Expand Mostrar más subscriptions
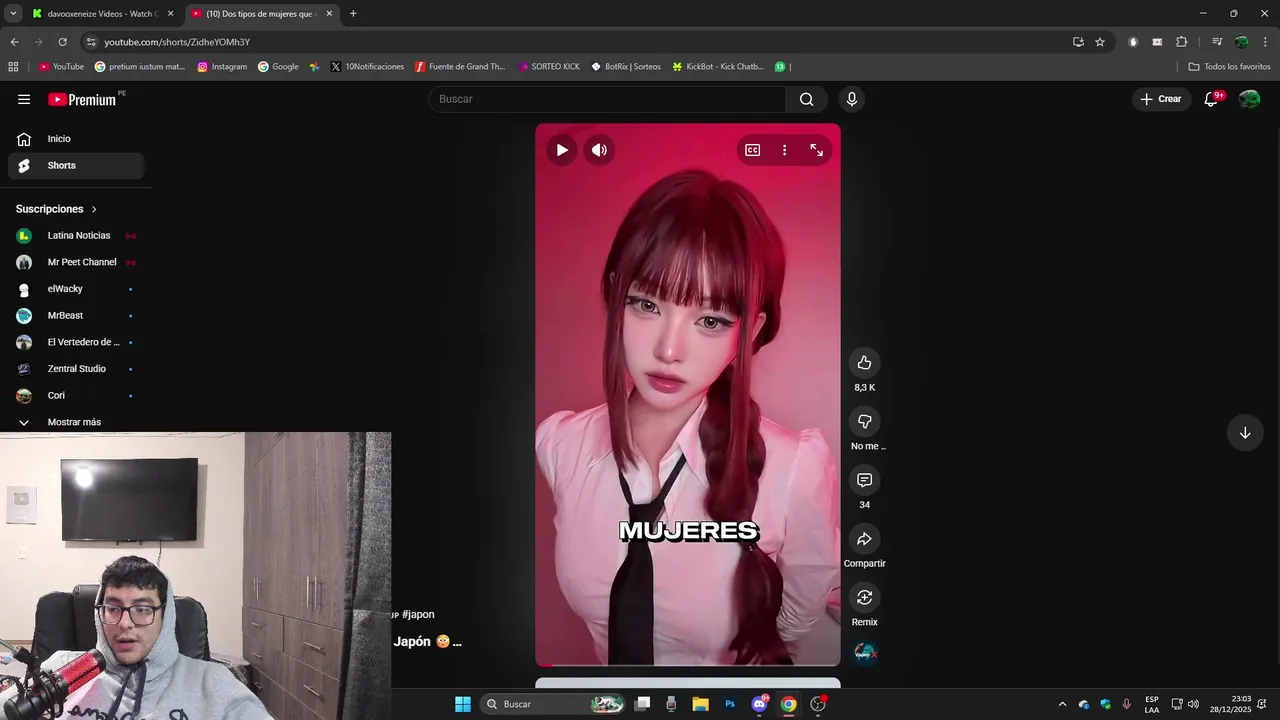 [x=76, y=422]
